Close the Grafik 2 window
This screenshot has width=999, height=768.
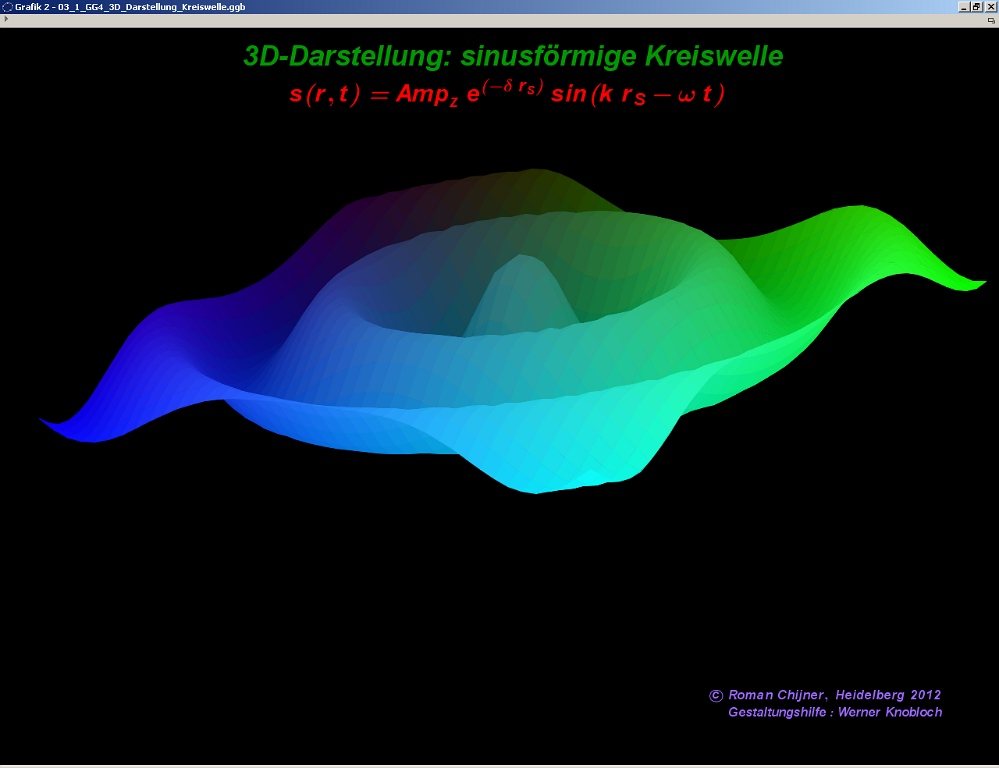point(991,6)
